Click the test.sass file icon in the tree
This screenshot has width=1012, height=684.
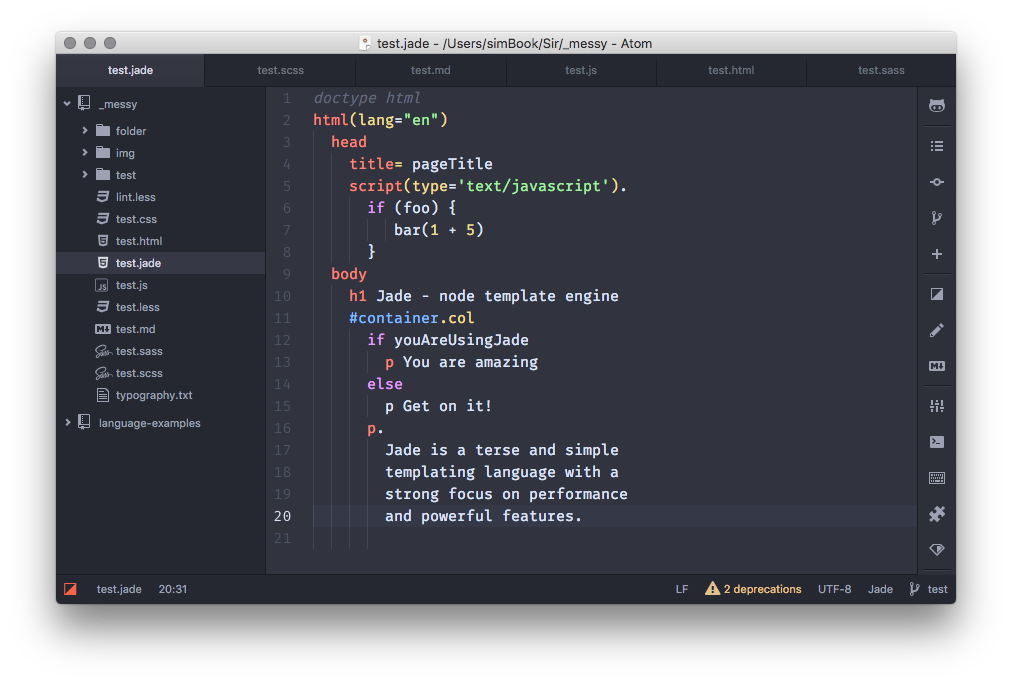(x=103, y=351)
